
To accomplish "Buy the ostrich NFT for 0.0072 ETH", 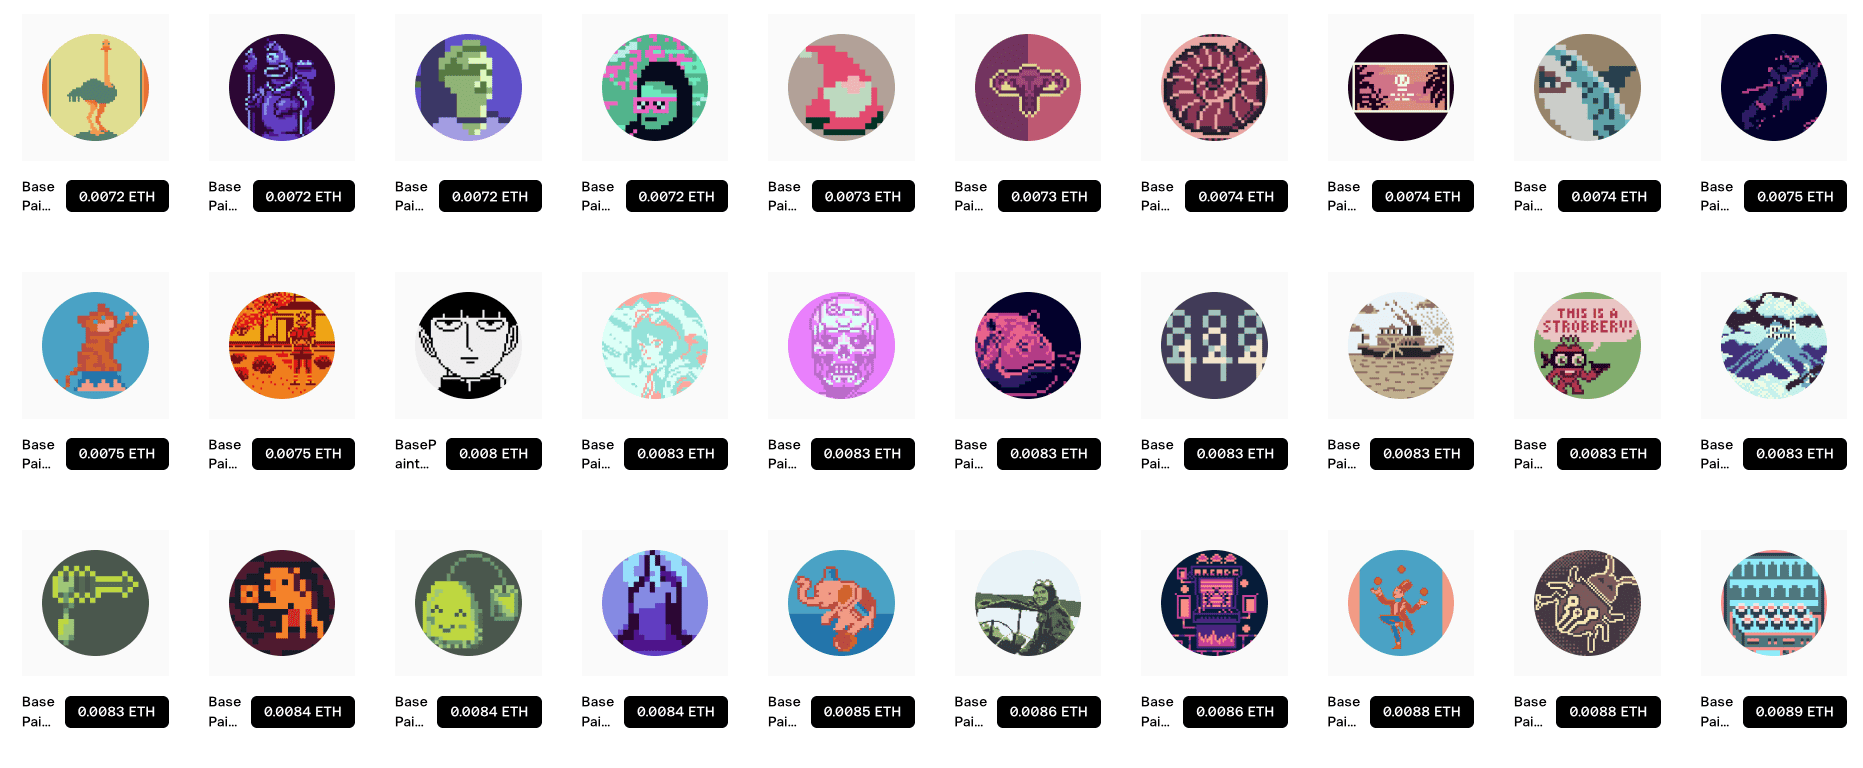I will pyautogui.click(x=117, y=196).
